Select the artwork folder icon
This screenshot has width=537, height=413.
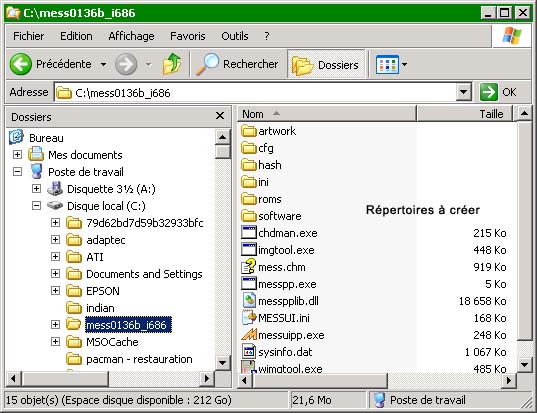[249, 131]
